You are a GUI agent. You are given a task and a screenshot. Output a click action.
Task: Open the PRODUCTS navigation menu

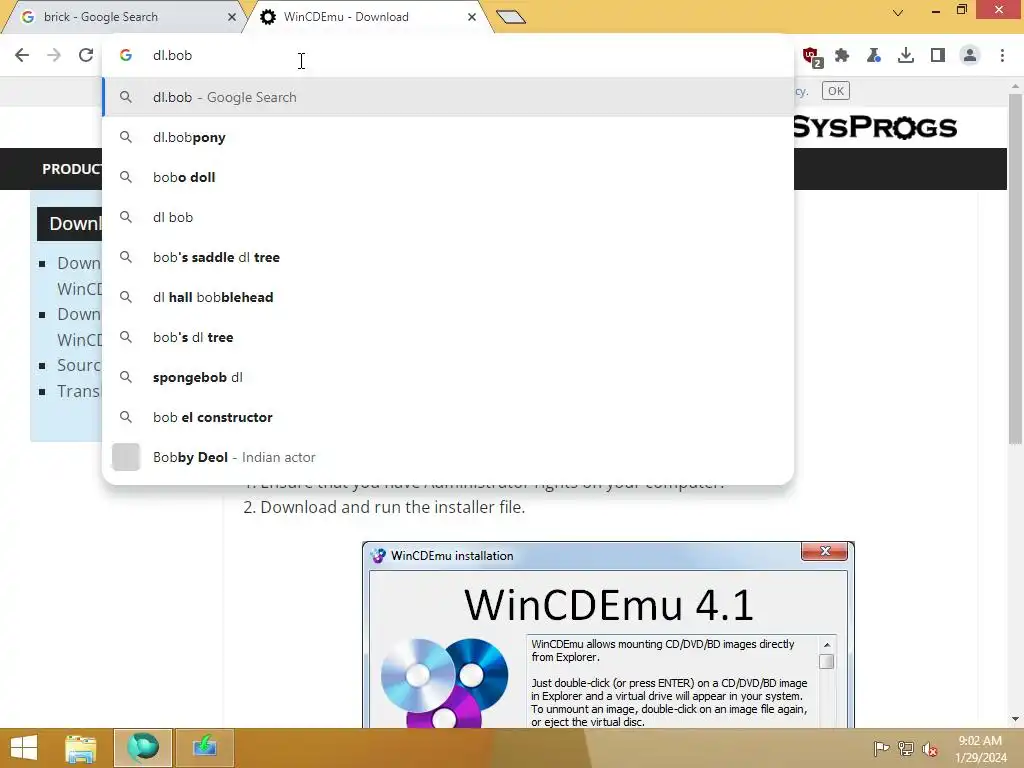(x=72, y=169)
